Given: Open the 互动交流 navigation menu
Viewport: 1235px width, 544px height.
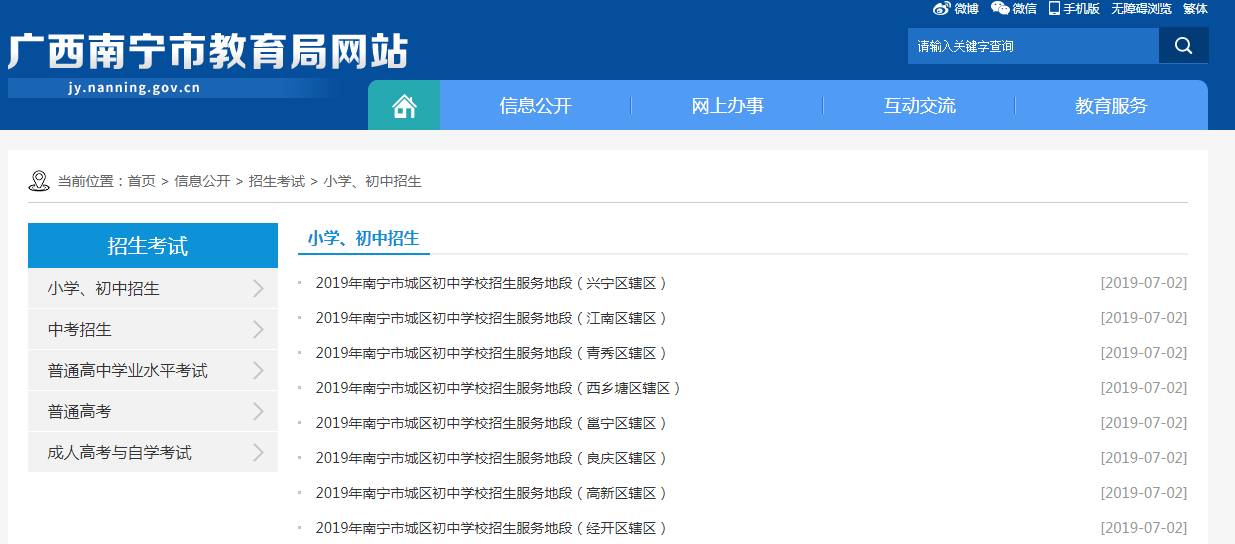Looking at the screenshot, I should [x=919, y=106].
